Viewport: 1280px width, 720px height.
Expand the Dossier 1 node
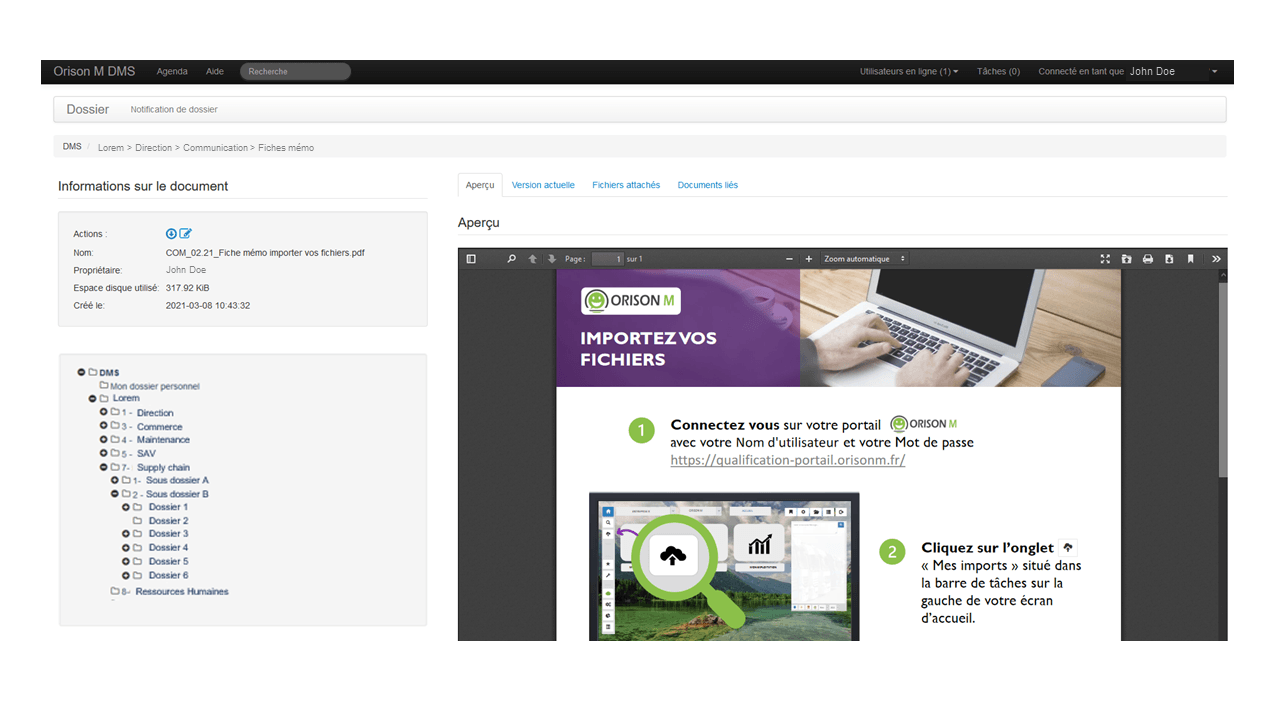point(126,507)
